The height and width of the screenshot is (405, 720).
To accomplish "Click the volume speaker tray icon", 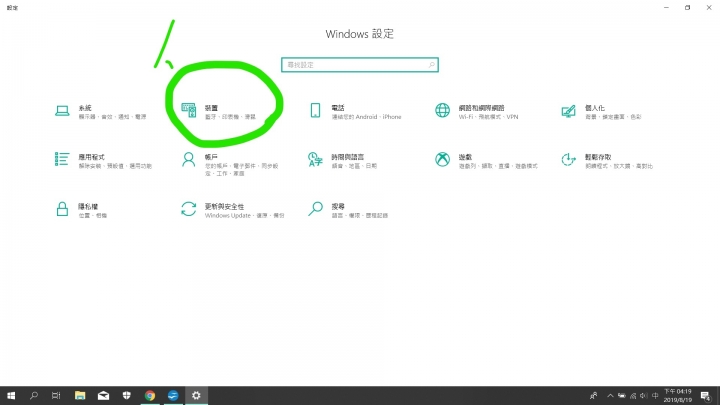I will (x=644, y=395).
